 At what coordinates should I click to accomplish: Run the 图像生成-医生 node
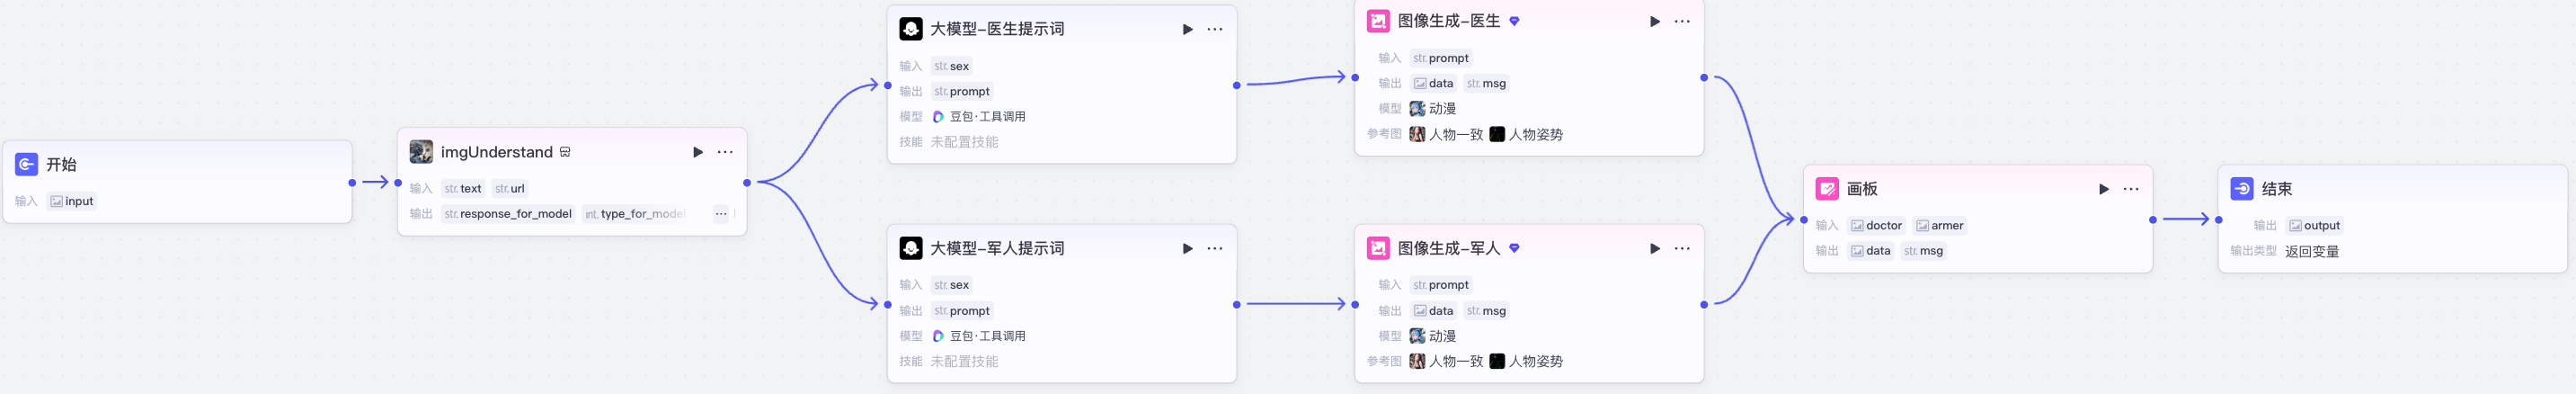[1654, 21]
